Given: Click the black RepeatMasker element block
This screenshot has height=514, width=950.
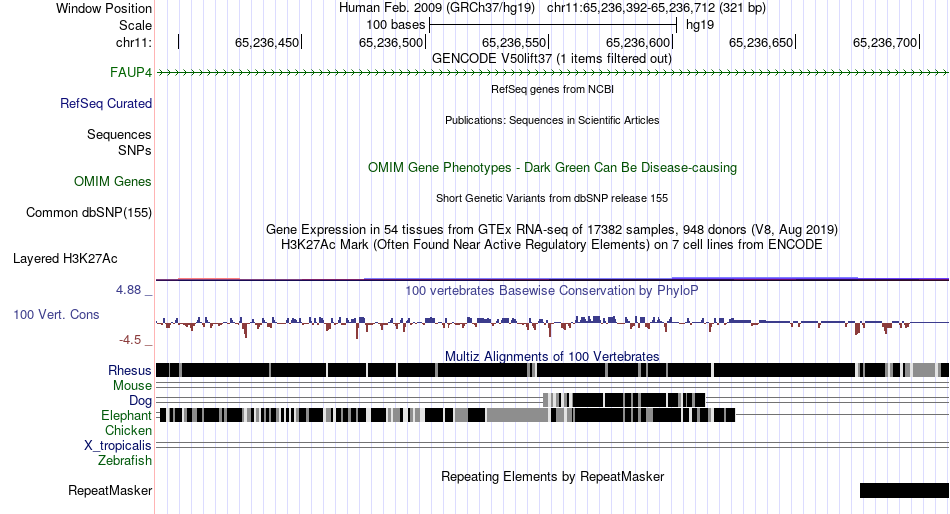Looking at the screenshot, I should click(x=904, y=490).
